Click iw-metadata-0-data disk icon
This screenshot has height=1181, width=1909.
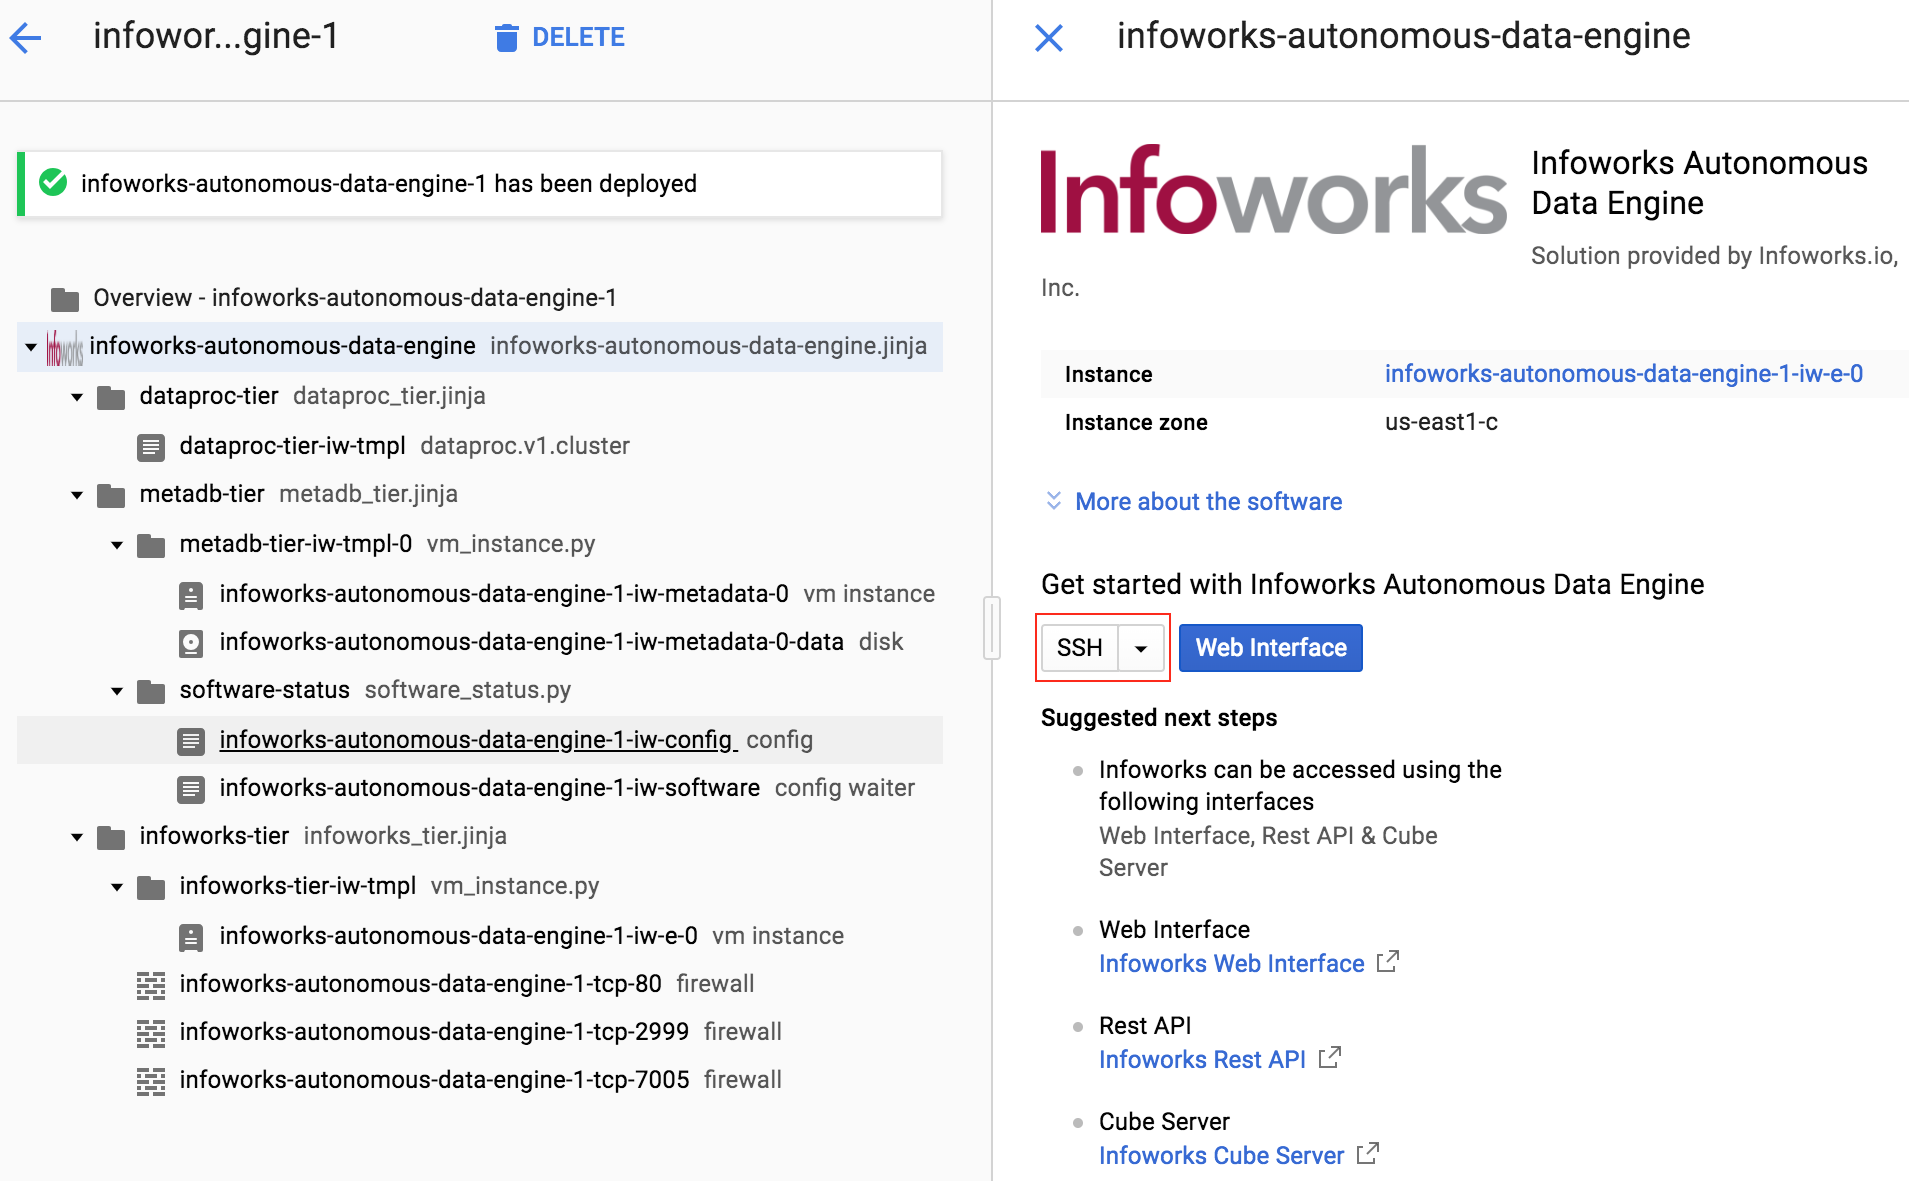click(x=191, y=643)
